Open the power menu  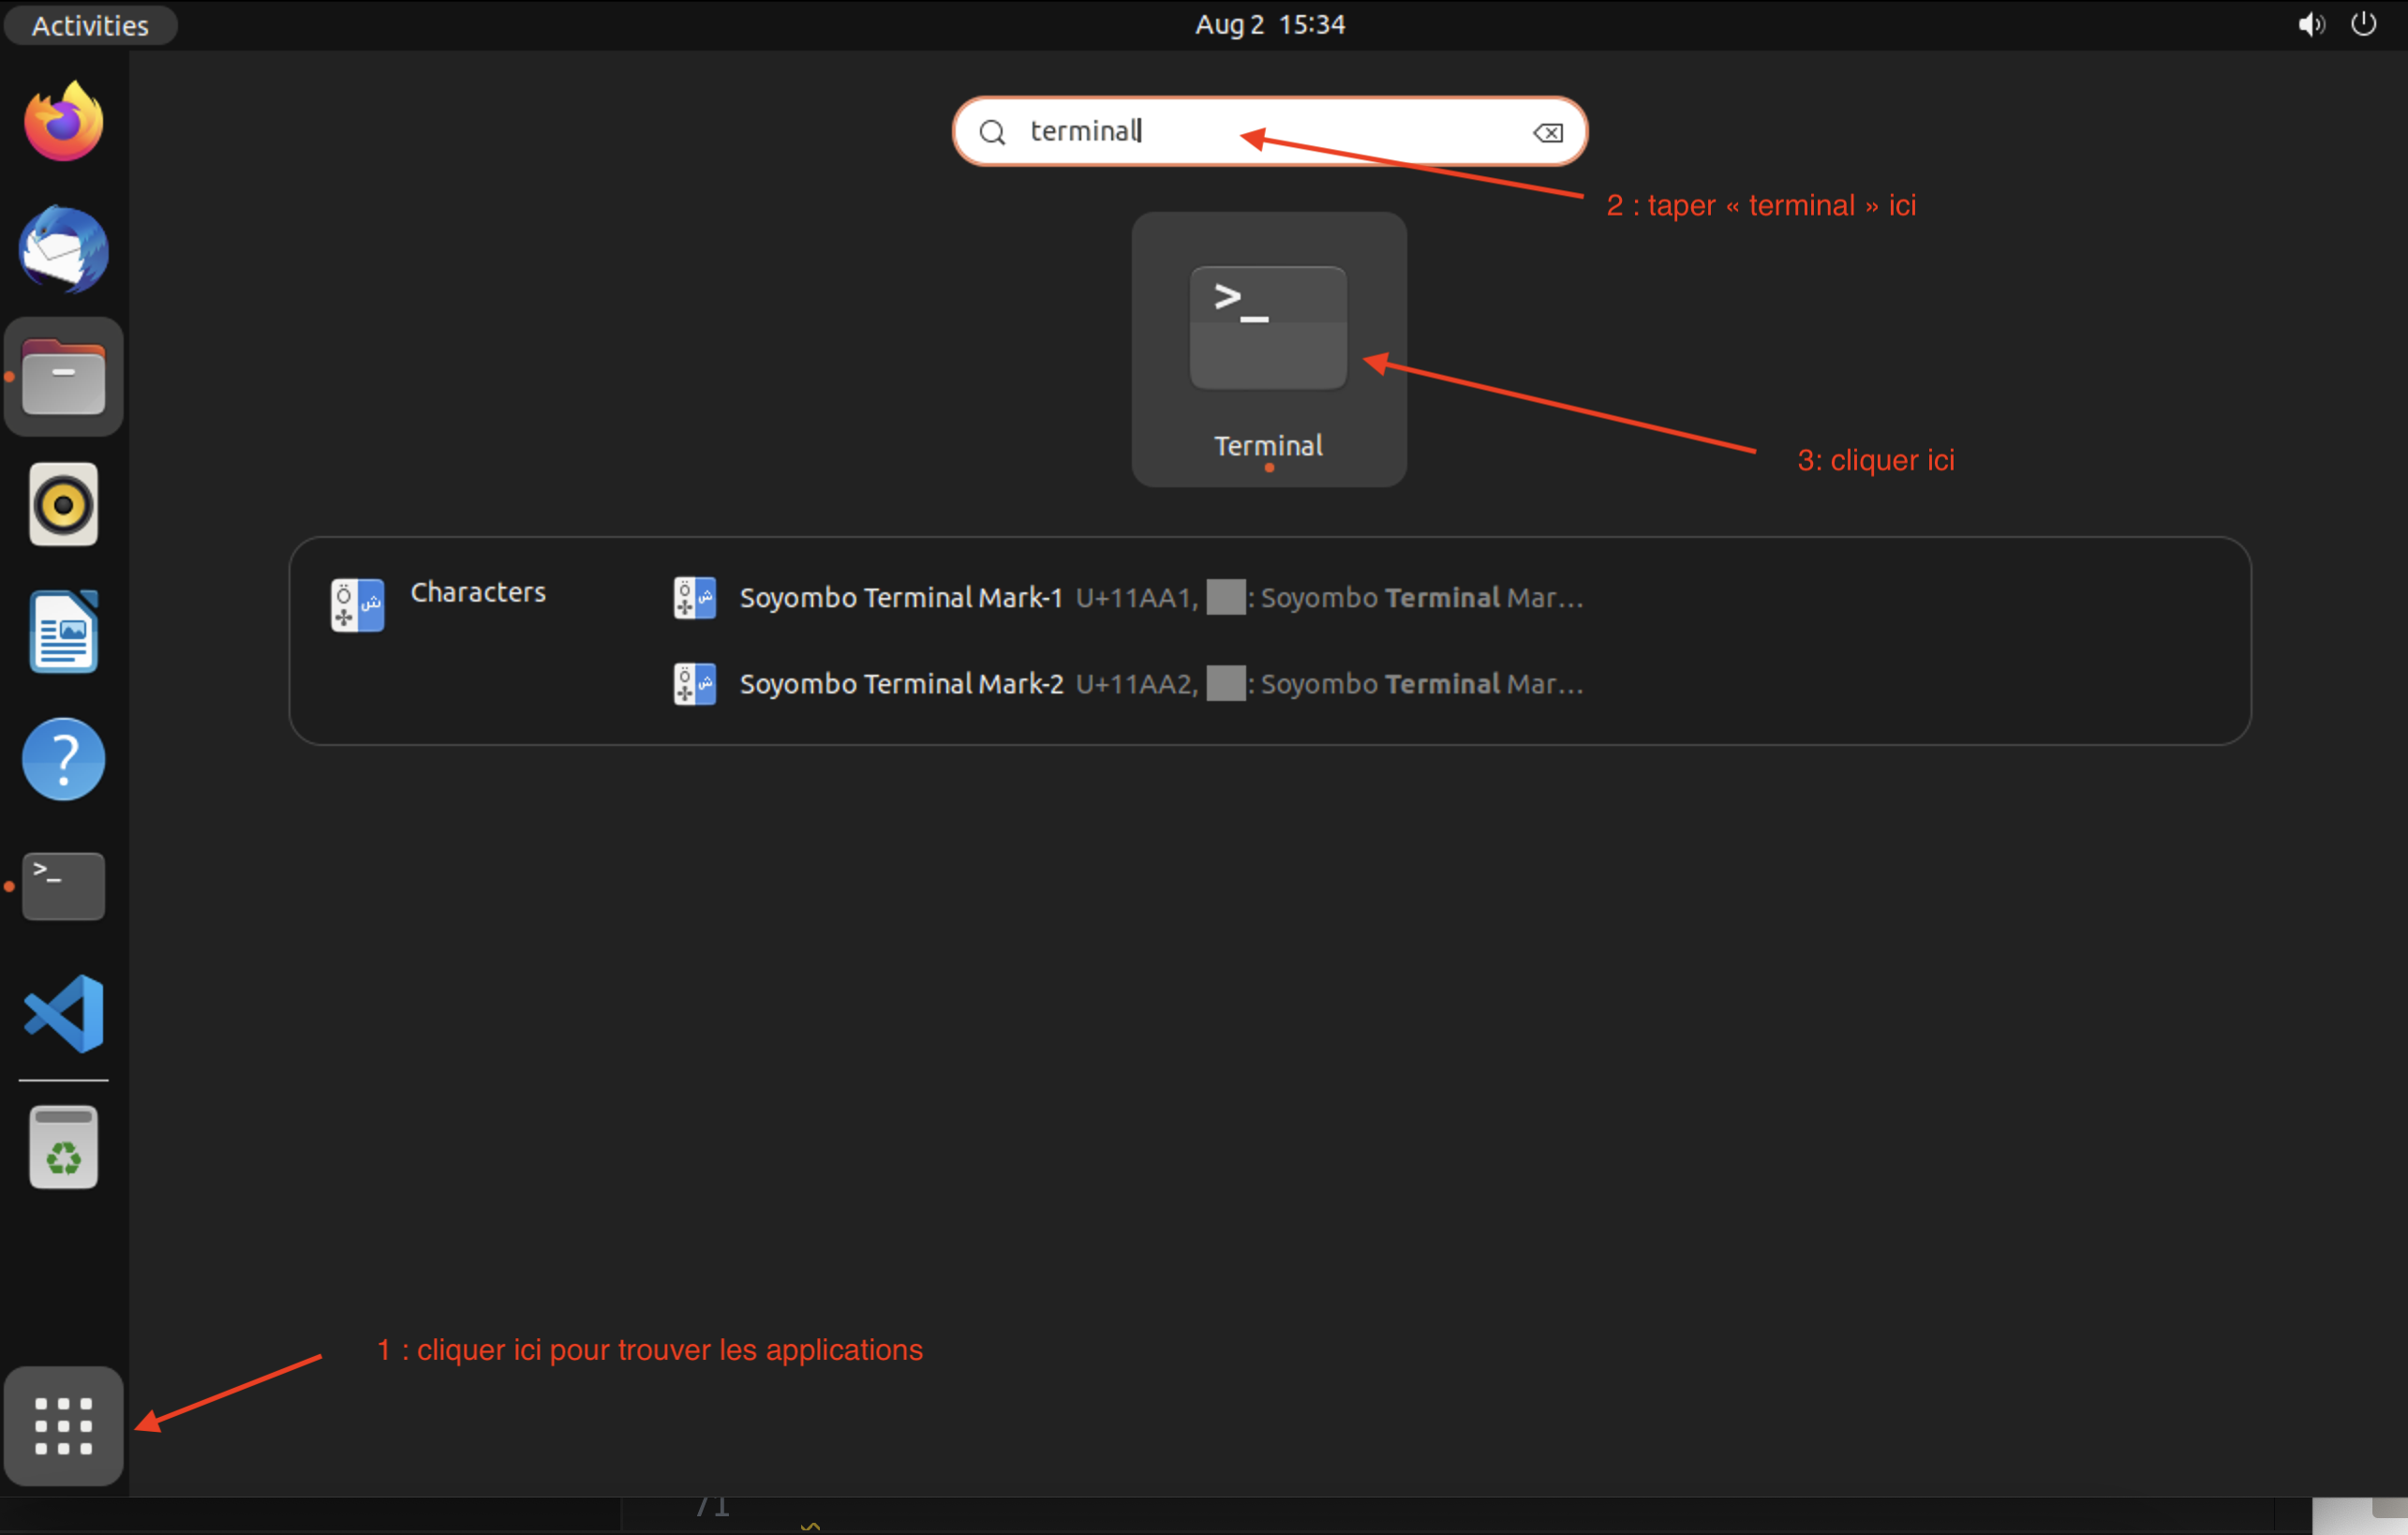point(2364,24)
